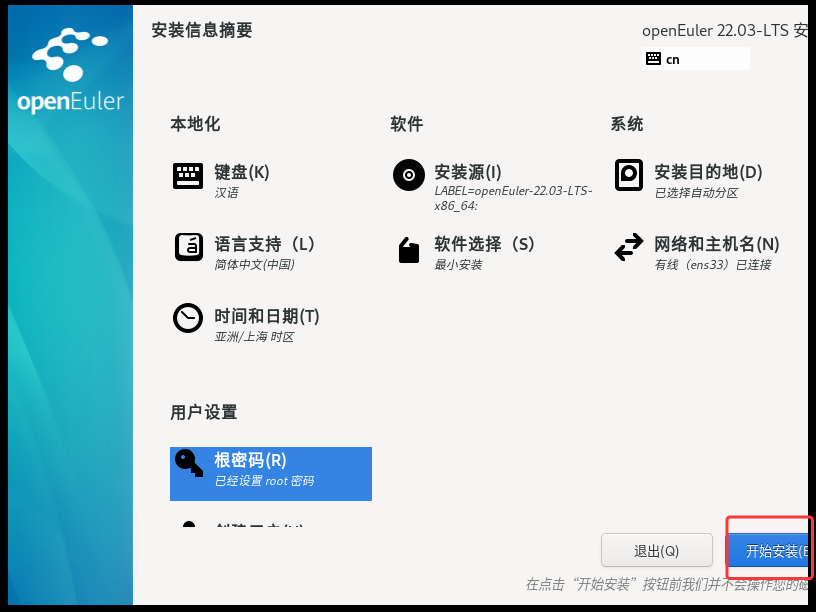
Task: Click the 已选择自动分区 partitioning status text
Action: [696, 193]
